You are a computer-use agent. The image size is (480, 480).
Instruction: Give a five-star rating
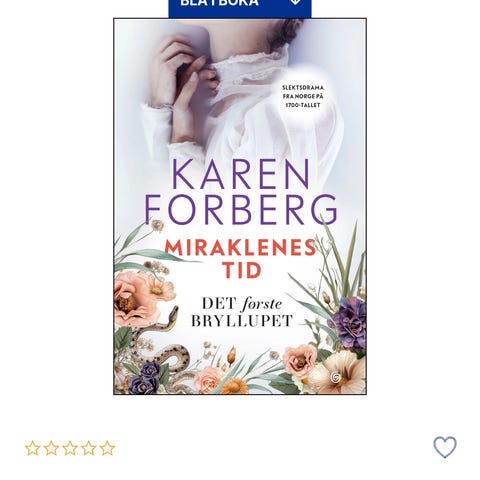pos(107,448)
